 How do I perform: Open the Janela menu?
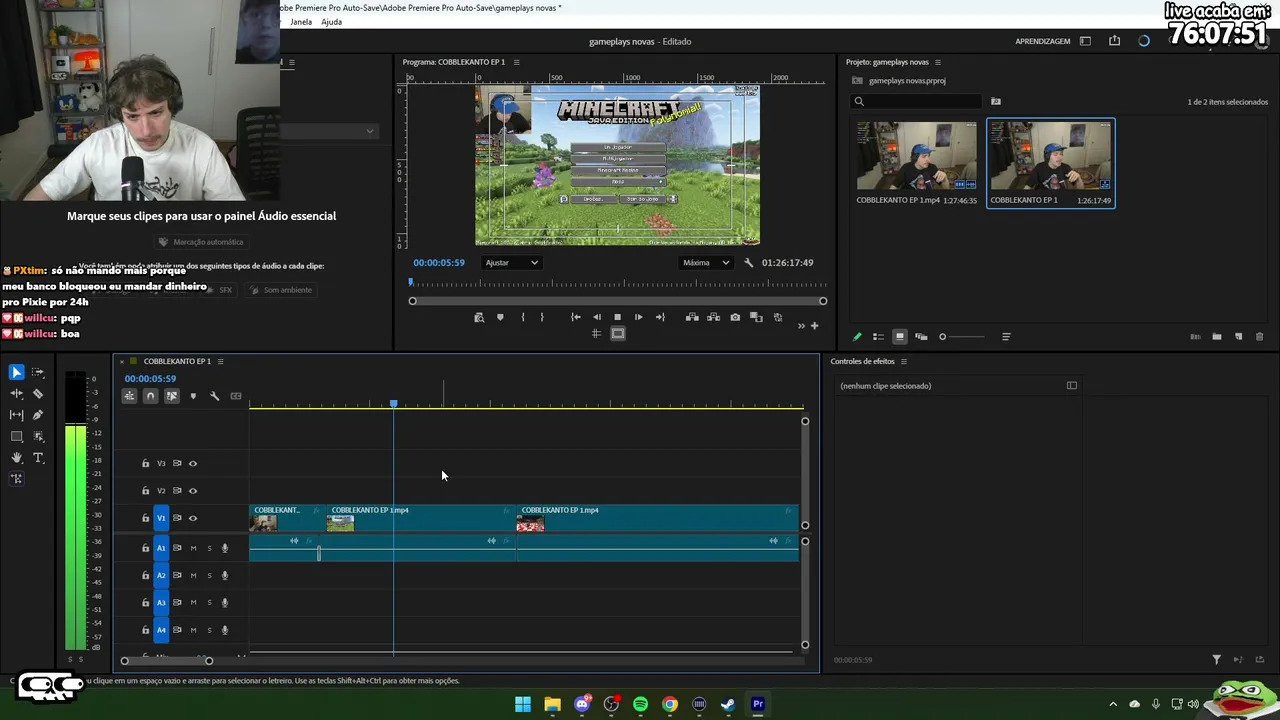301,22
